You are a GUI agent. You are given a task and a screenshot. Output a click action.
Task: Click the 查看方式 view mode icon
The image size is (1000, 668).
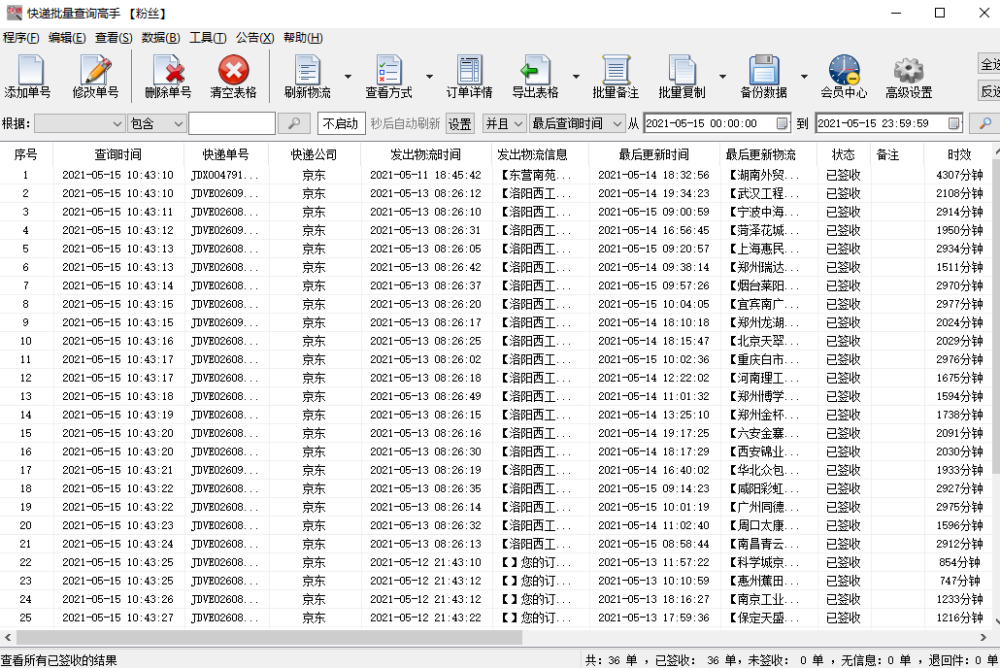click(389, 77)
